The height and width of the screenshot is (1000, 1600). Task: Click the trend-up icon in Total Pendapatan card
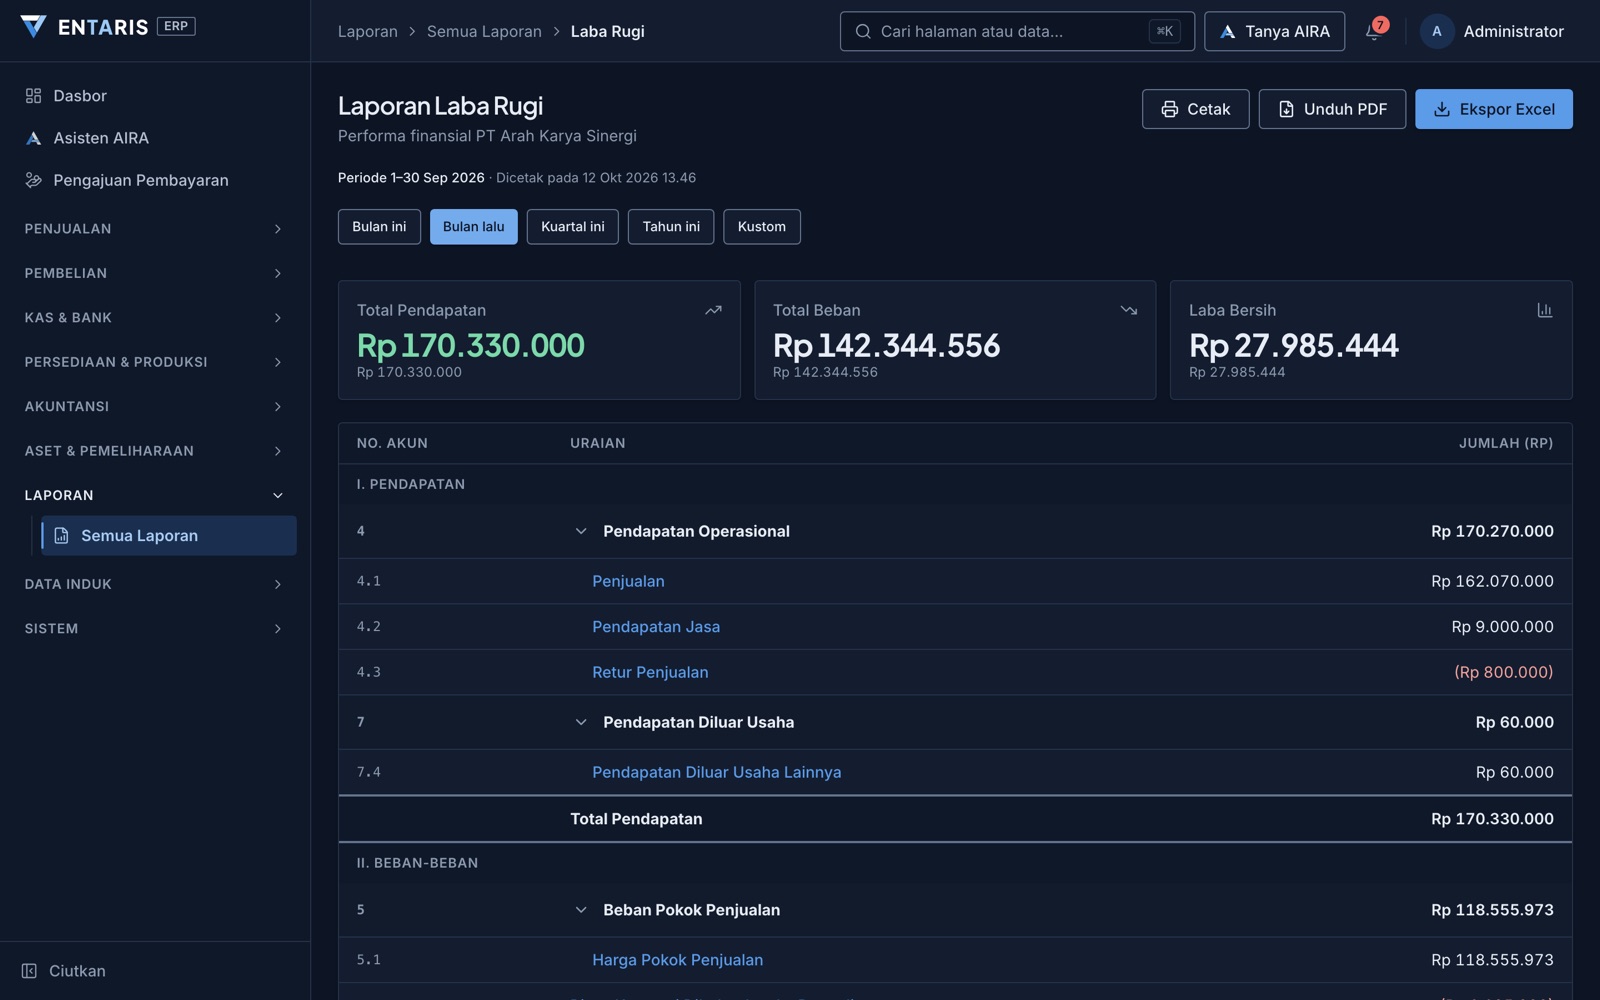(x=713, y=310)
